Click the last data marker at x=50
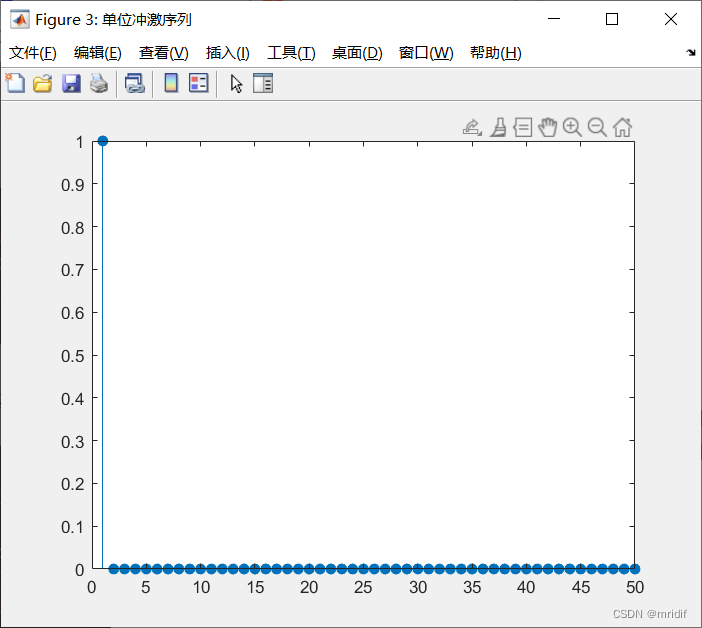The height and width of the screenshot is (628, 702). (635, 569)
